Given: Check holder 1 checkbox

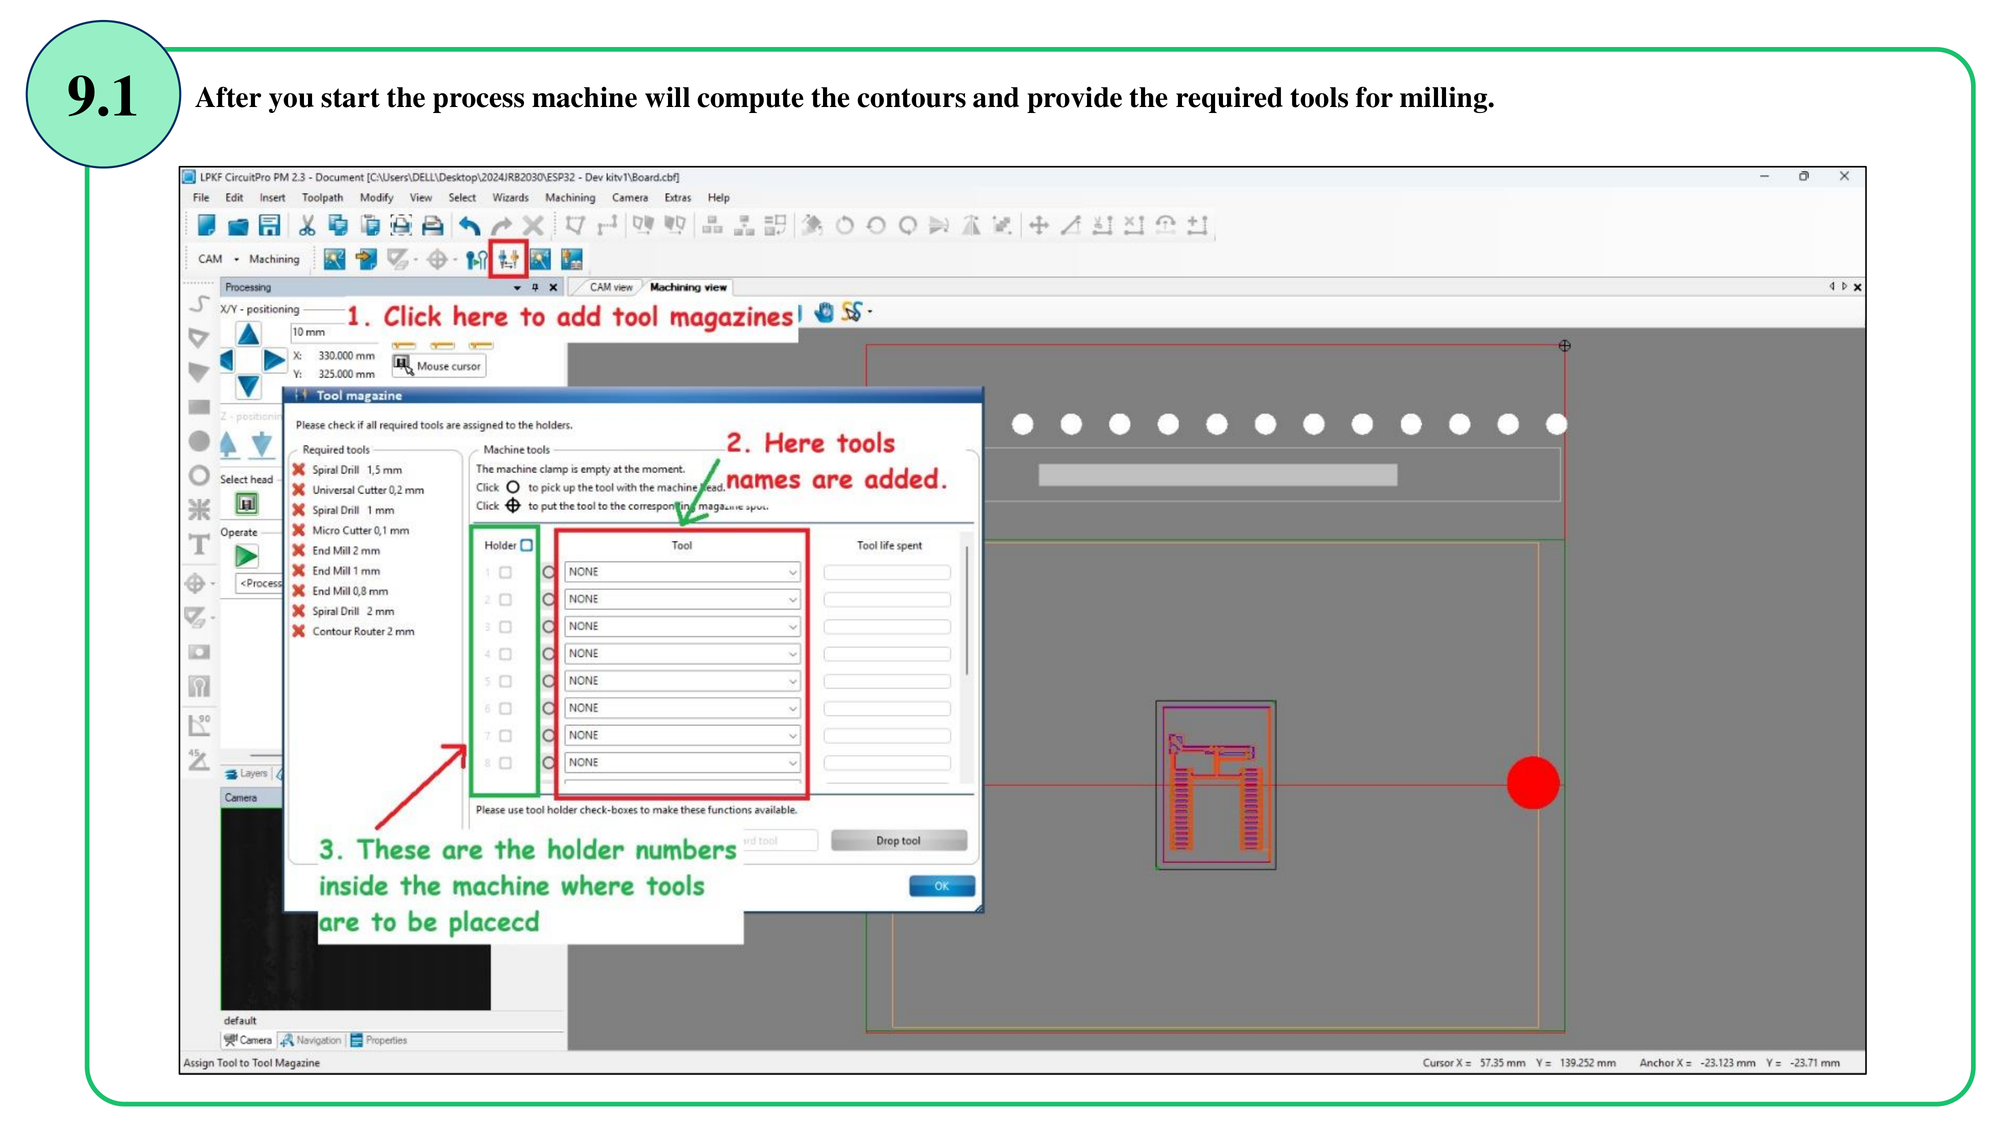Looking at the screenshot, I should click(x=505, y=573).
